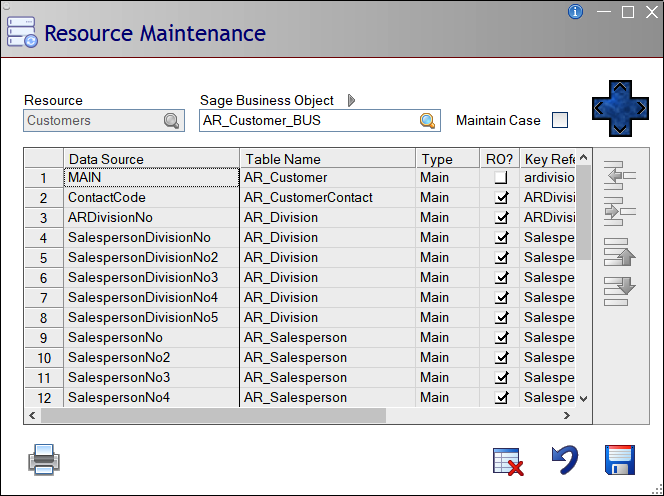Click the blue four-way navigation arrows icon

[620, 109]
